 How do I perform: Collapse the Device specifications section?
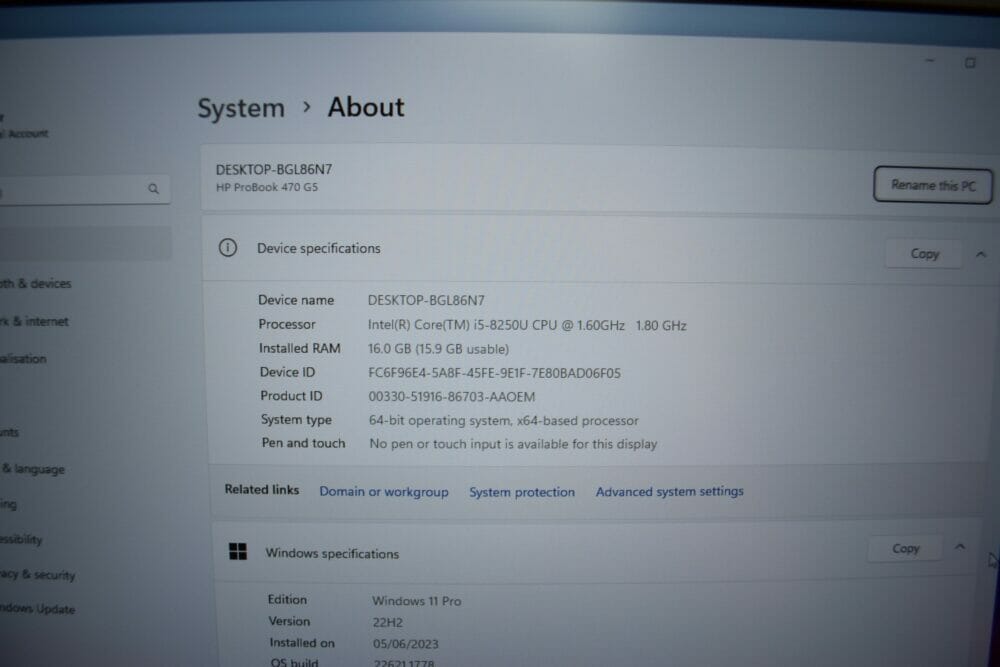(x=980, y=254)
